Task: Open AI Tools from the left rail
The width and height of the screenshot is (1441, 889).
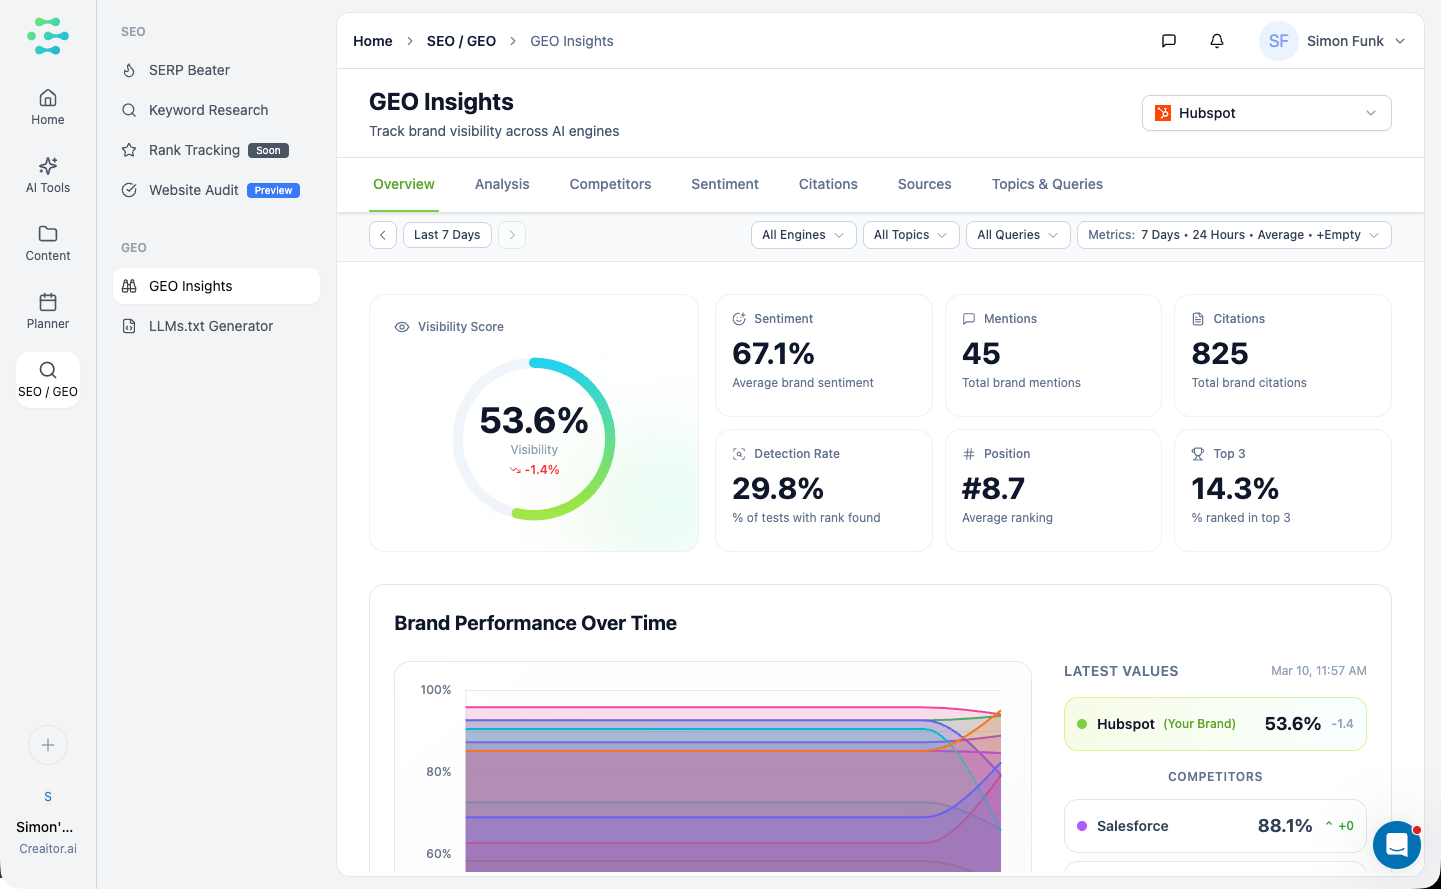Action: tap(48, 174)
